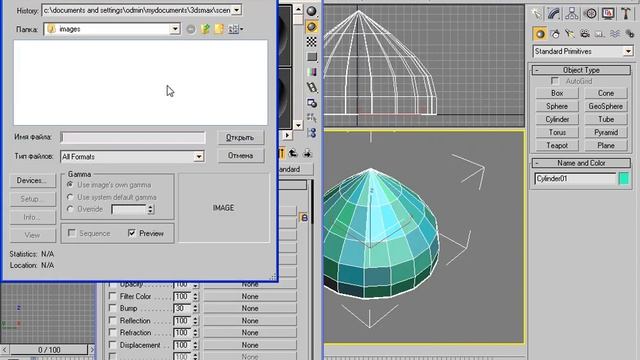Enable the Reflection map checkbox
640x360 pixels.
click(x=112, y=321)
